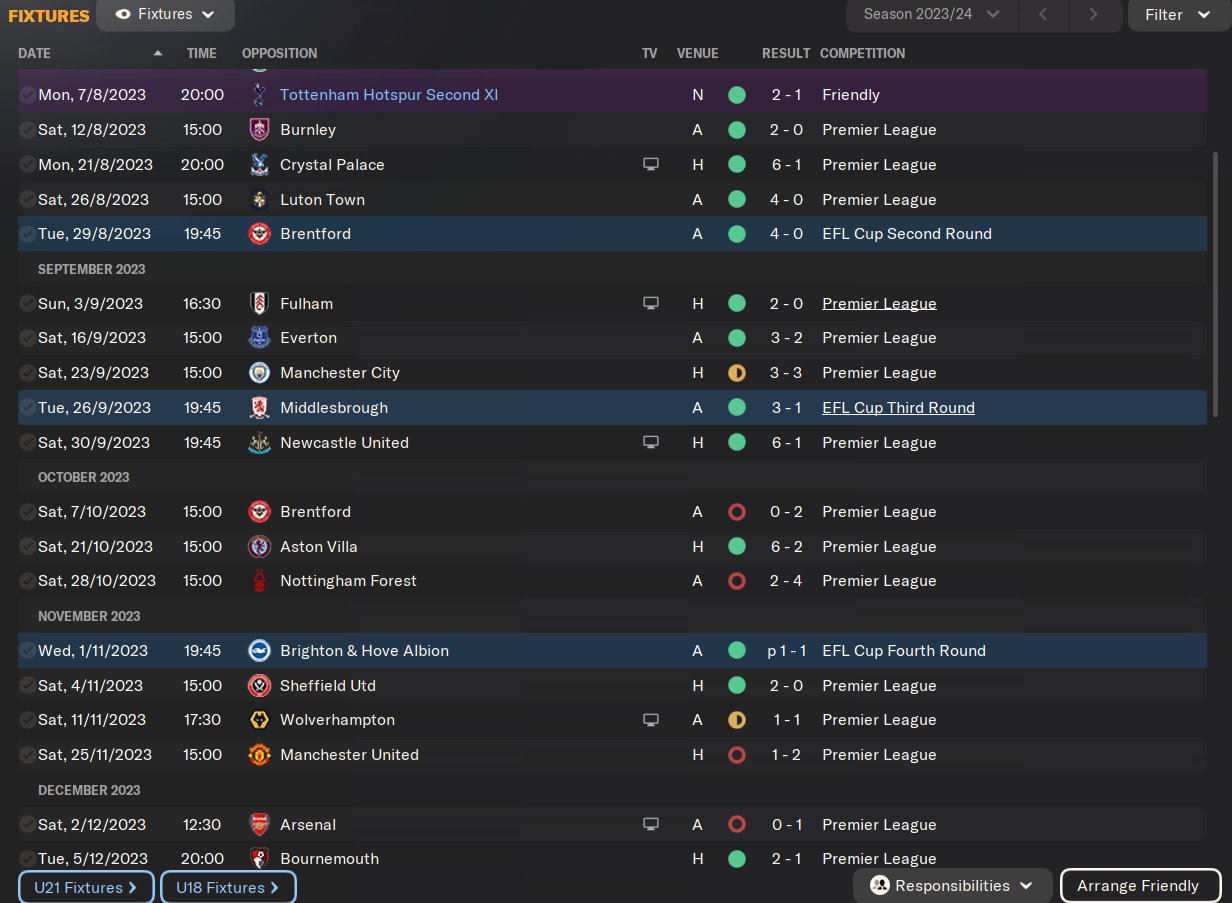The height and width of the screenshot is (903, 1232).
Task: Toggle the checkmark beside Sat, 7/10/2023 fixture
Action: [27, 512]
